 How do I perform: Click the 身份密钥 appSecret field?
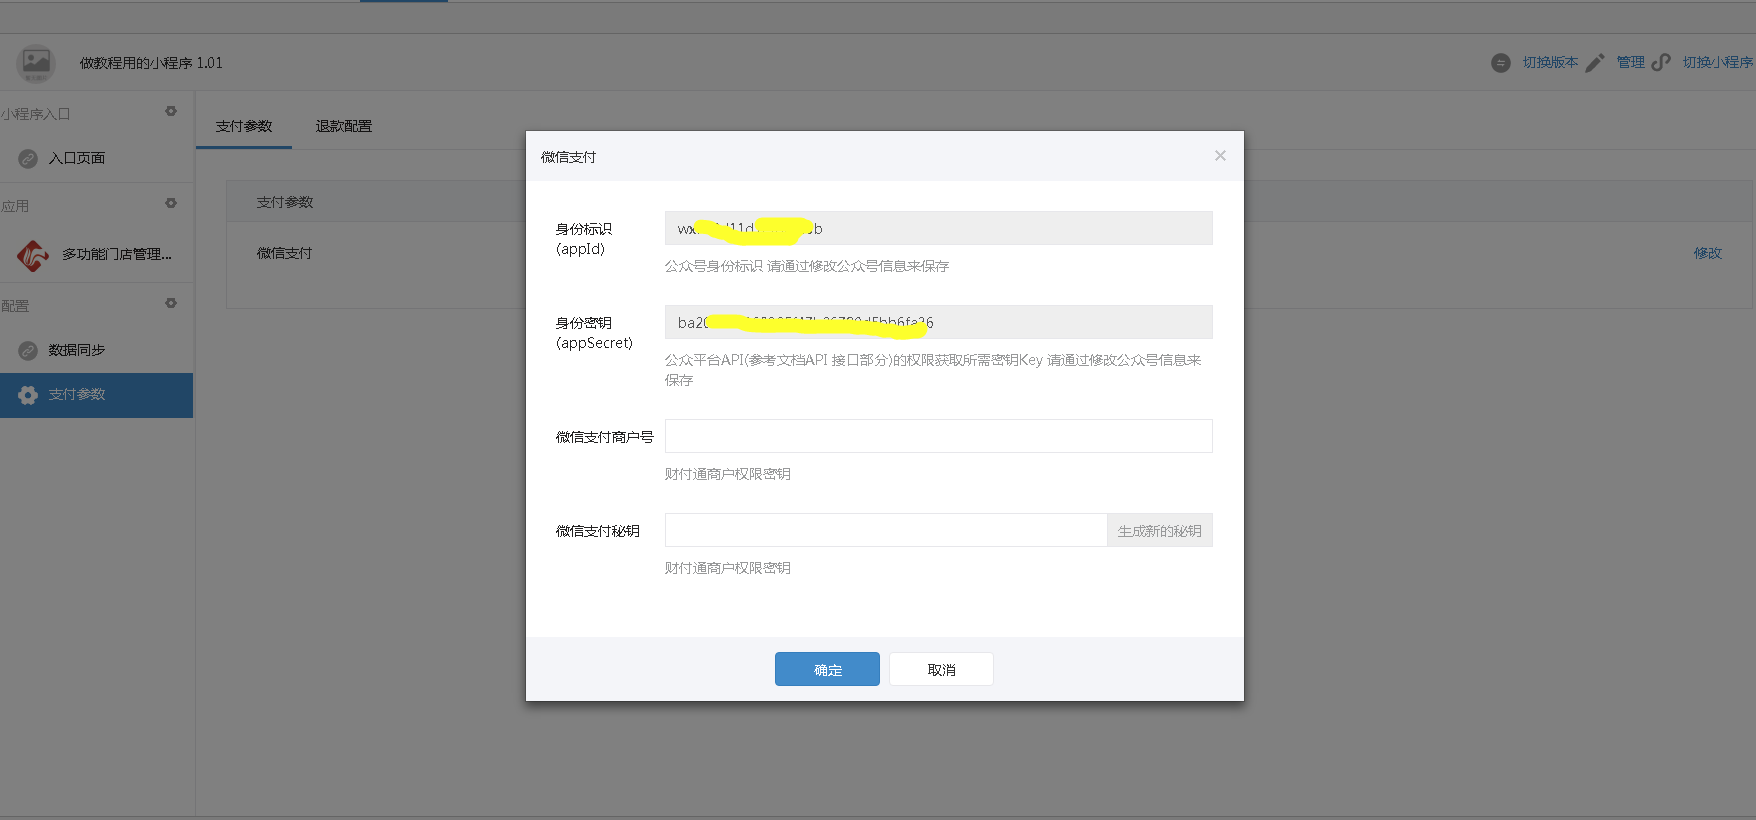click(x=938, y=322)
